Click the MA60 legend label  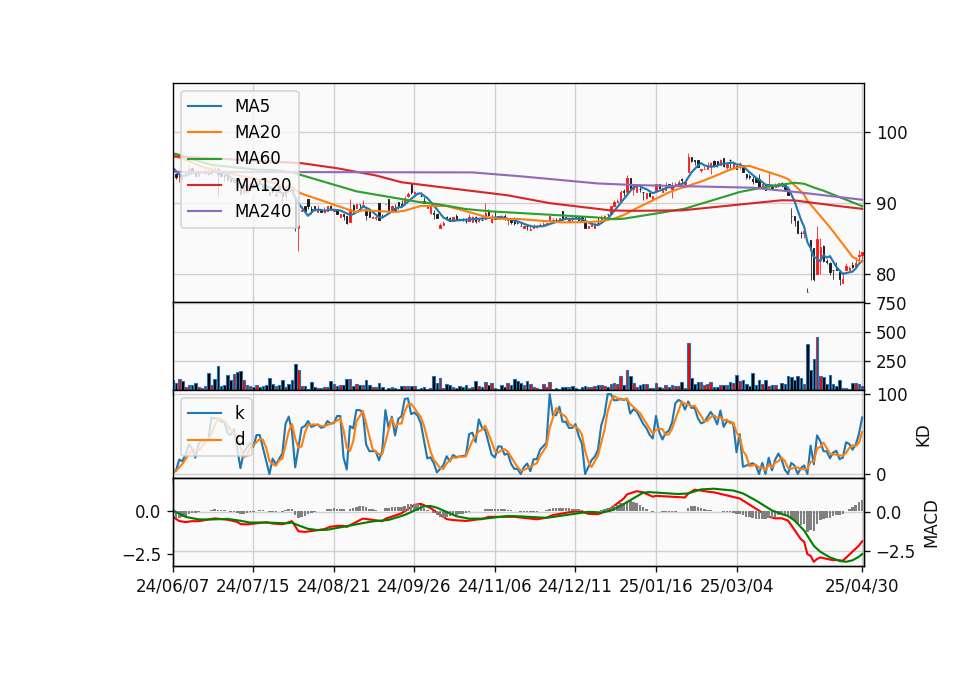[257, 158]
